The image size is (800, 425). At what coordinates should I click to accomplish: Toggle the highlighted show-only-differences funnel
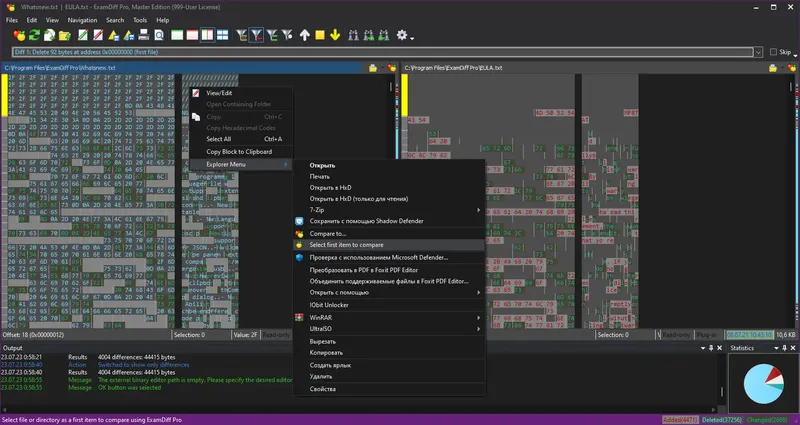pyautogui.click(x=257, y=35)
